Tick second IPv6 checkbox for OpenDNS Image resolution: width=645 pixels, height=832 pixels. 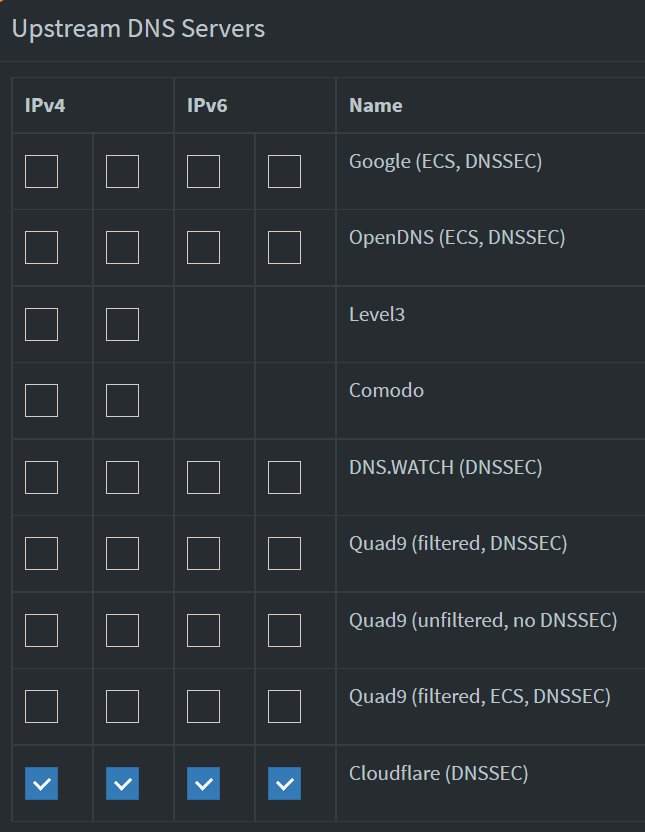pos(284,247)
